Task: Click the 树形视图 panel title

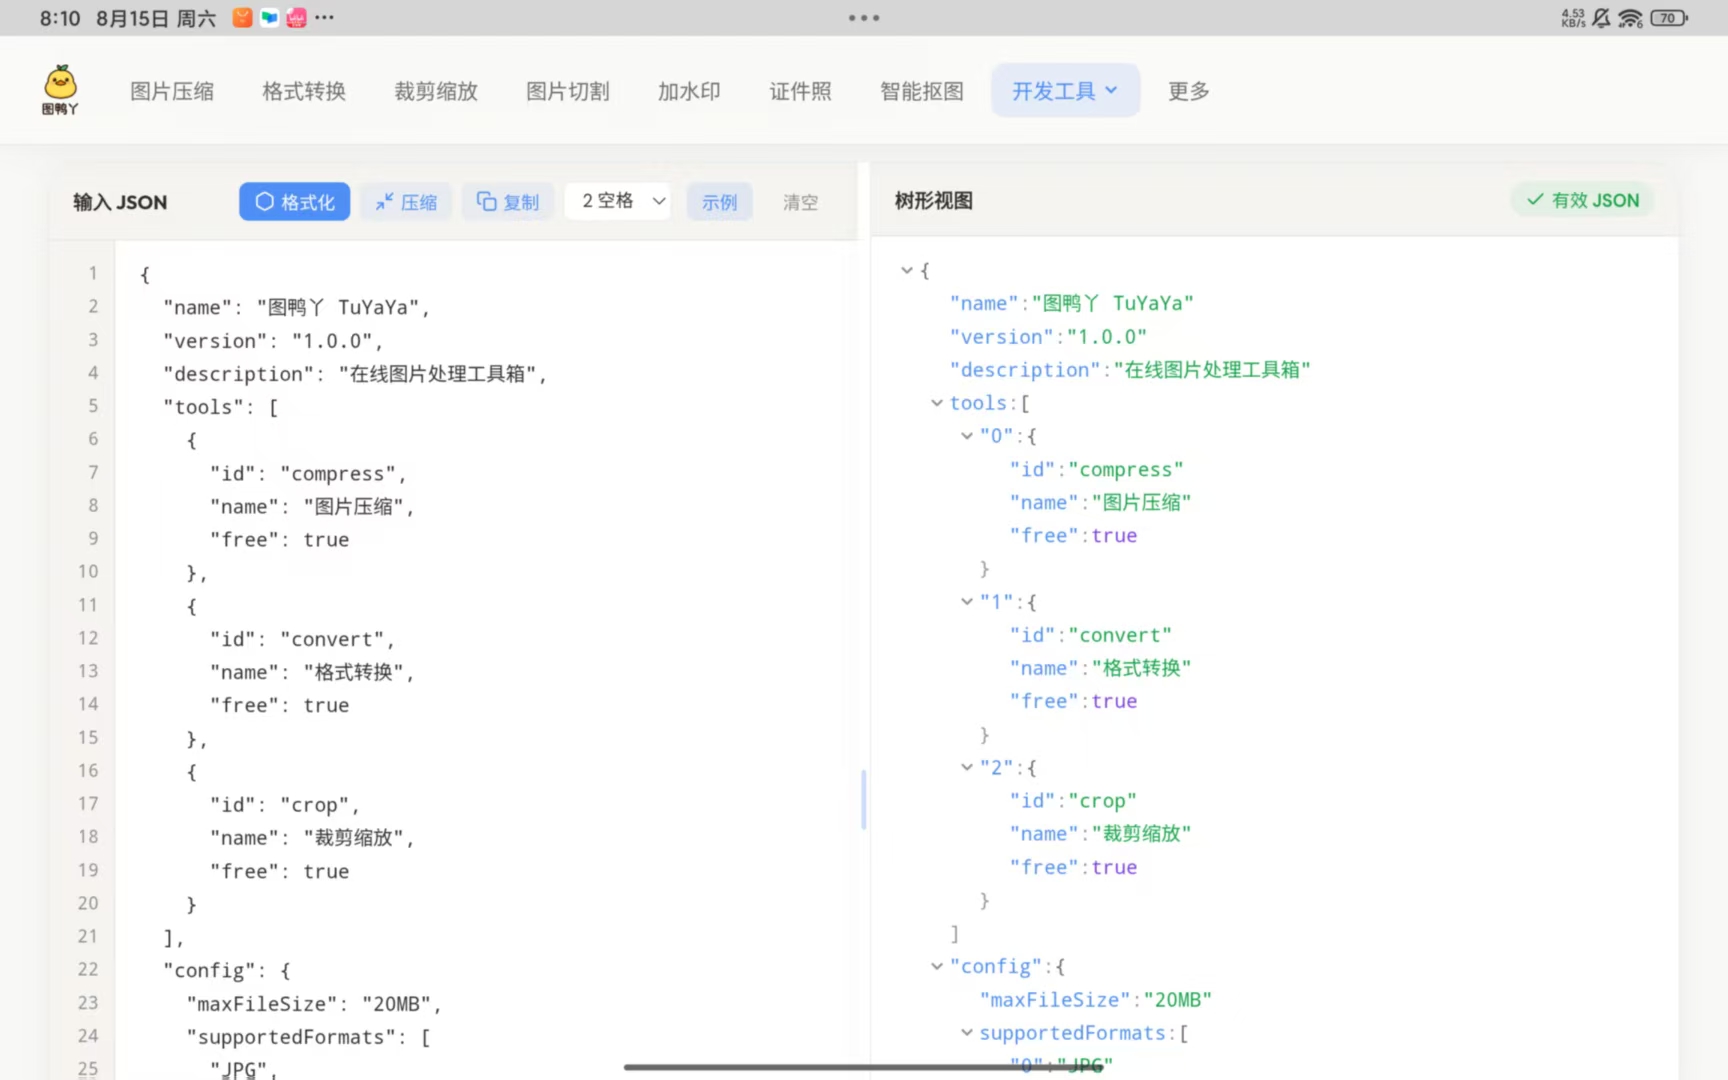Action: 934,200
